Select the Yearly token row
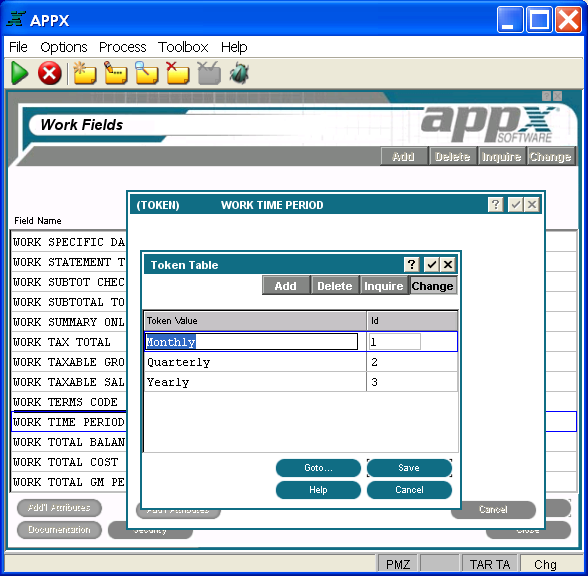588x576 pixels. [x=301, y=382]
